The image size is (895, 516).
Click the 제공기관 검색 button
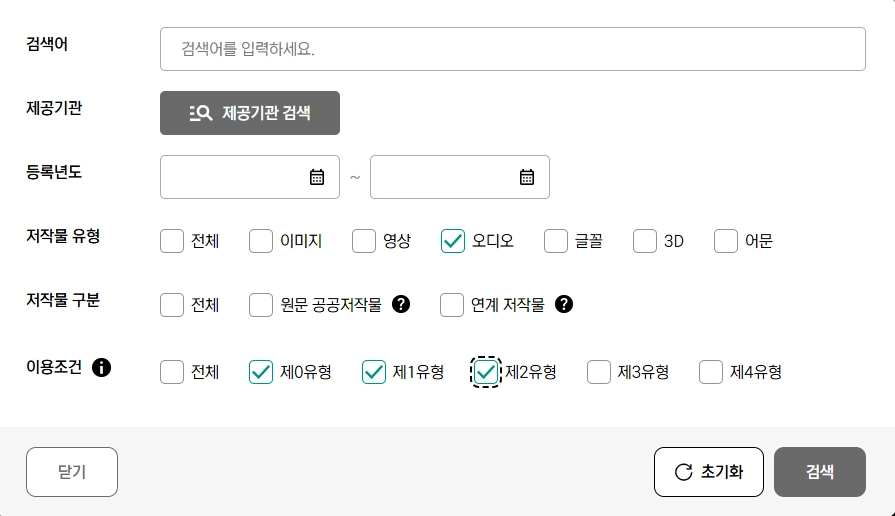(x=250, y=113)
